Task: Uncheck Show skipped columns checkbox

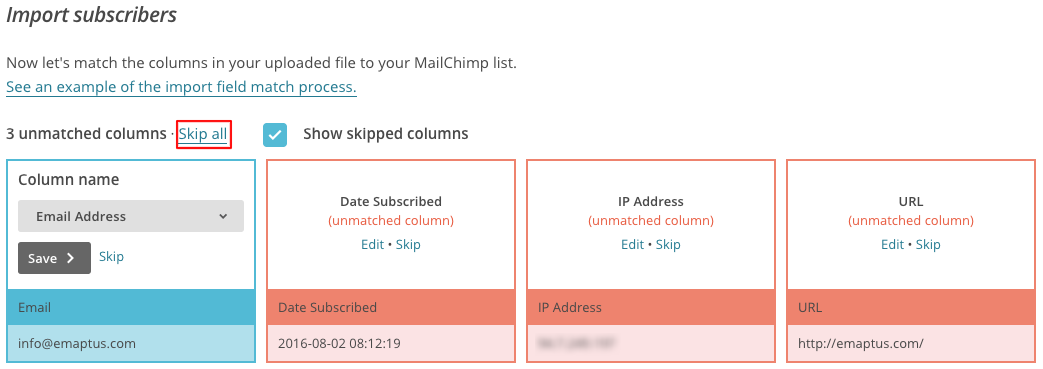Action: click(275, 134)
